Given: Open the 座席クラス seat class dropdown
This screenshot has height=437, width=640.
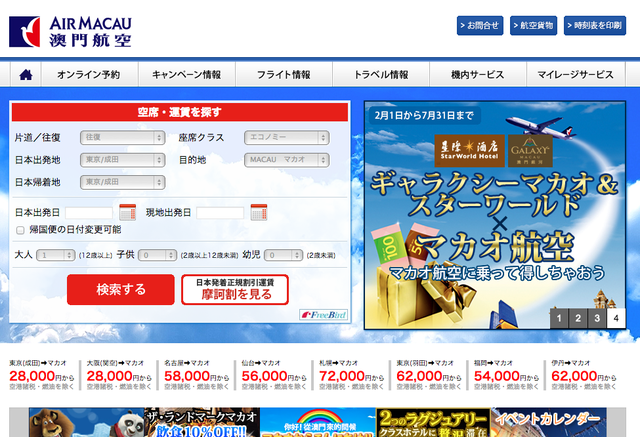Looking at the screenshot, I should [x=287, y=138].
